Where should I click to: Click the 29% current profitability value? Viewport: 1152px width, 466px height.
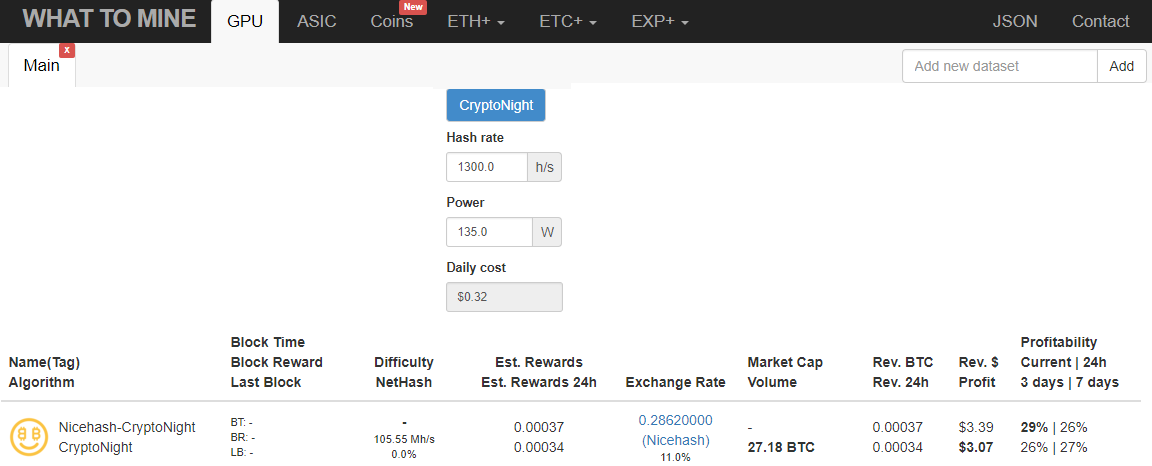pos(1034,427)
